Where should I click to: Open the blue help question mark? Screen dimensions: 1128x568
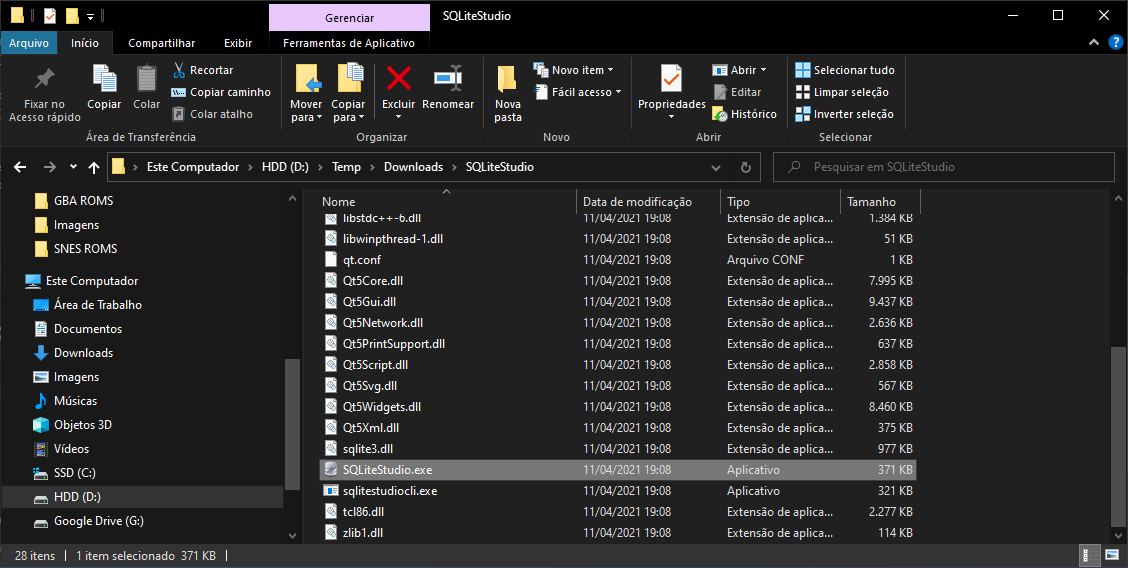tap(1116, 42)
